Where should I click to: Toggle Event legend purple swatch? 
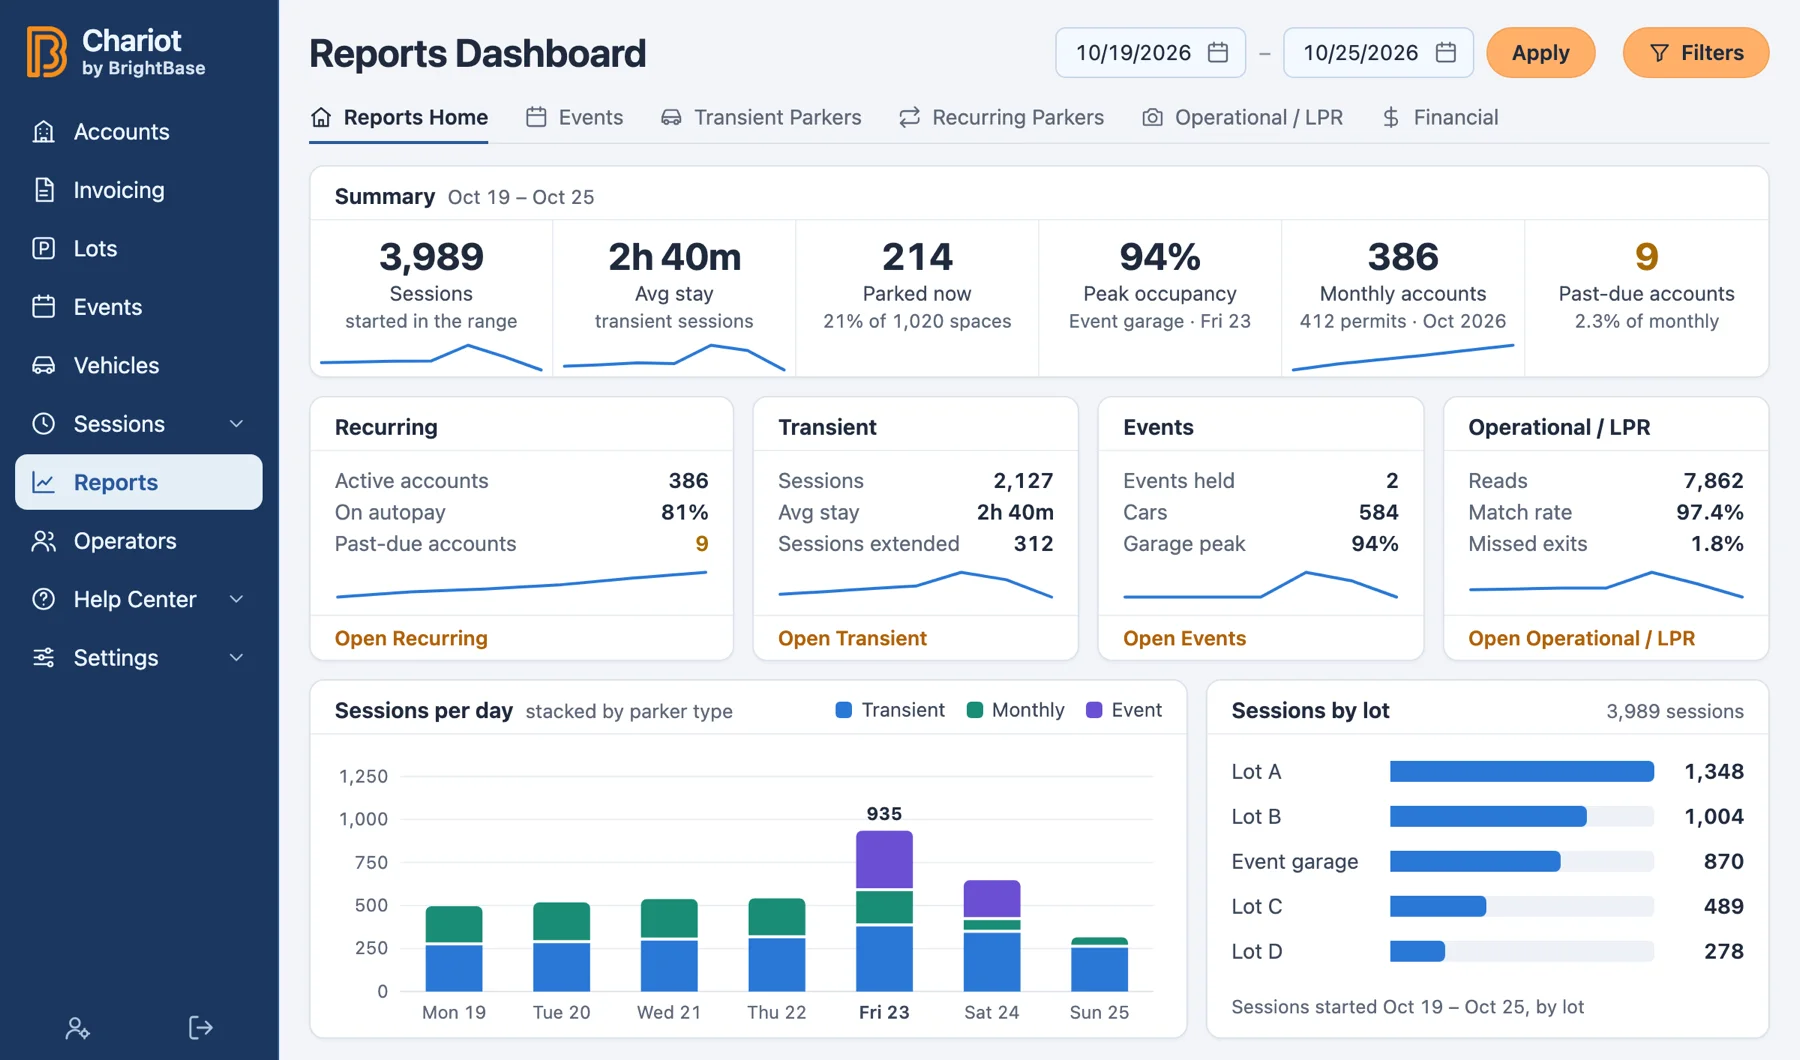(1094, 710)
